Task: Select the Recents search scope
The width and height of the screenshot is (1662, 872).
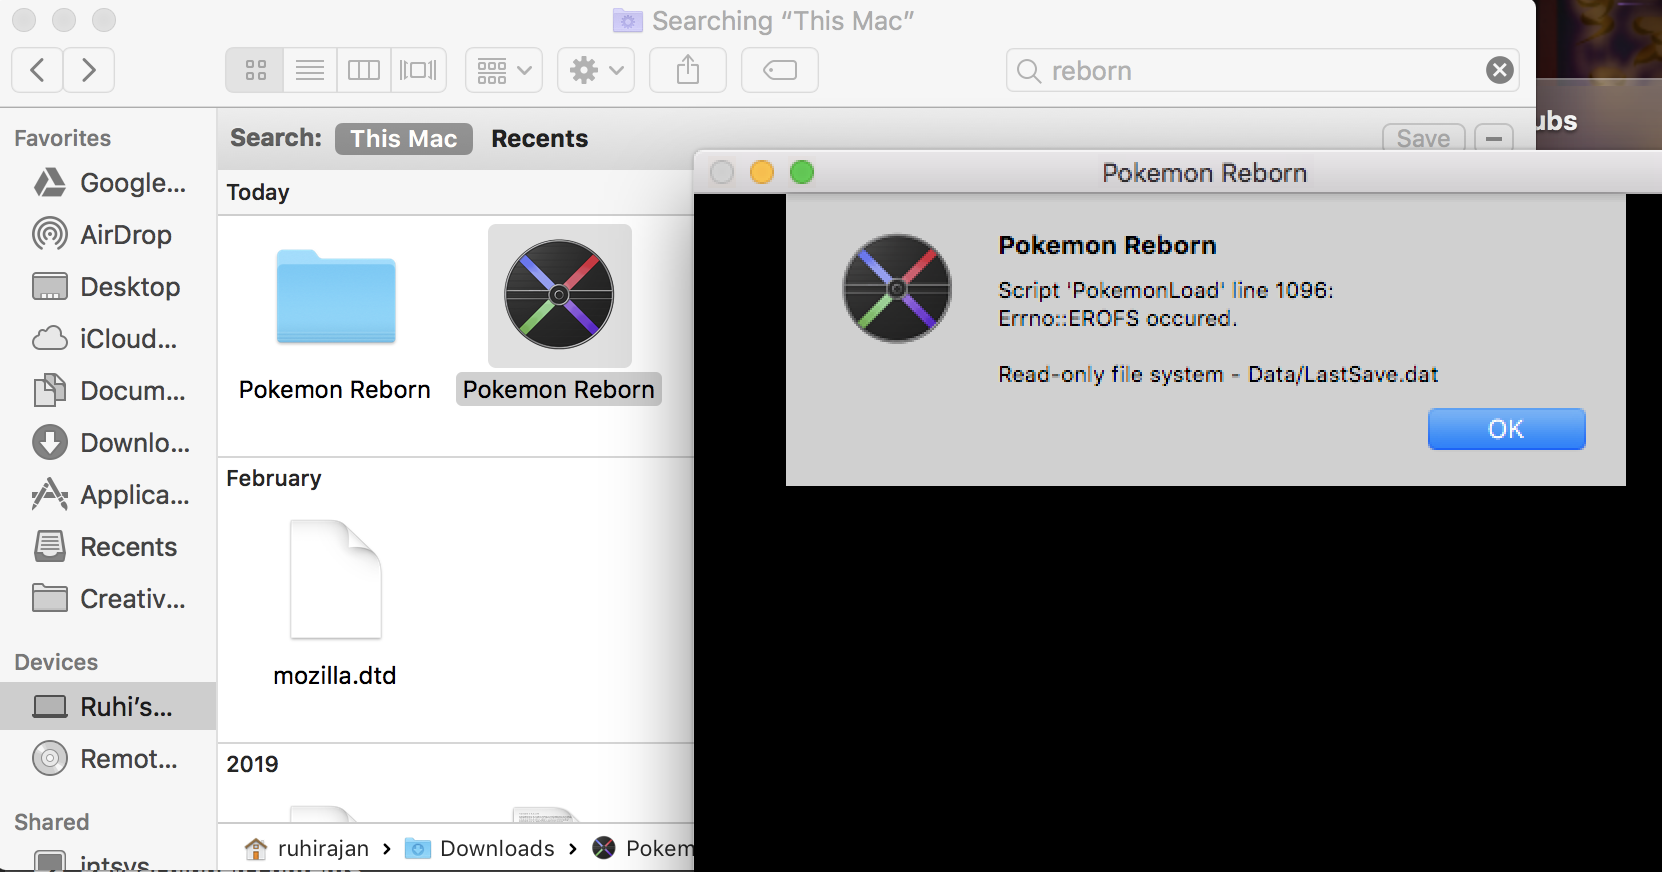Action: point(539,139)
